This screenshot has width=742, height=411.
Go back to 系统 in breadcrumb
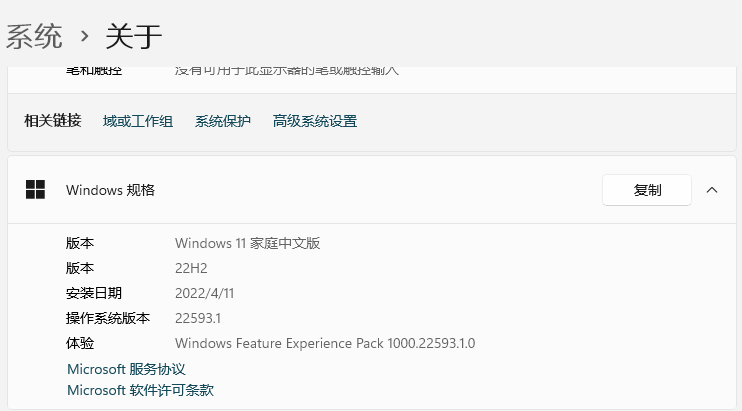coord(35,36)
